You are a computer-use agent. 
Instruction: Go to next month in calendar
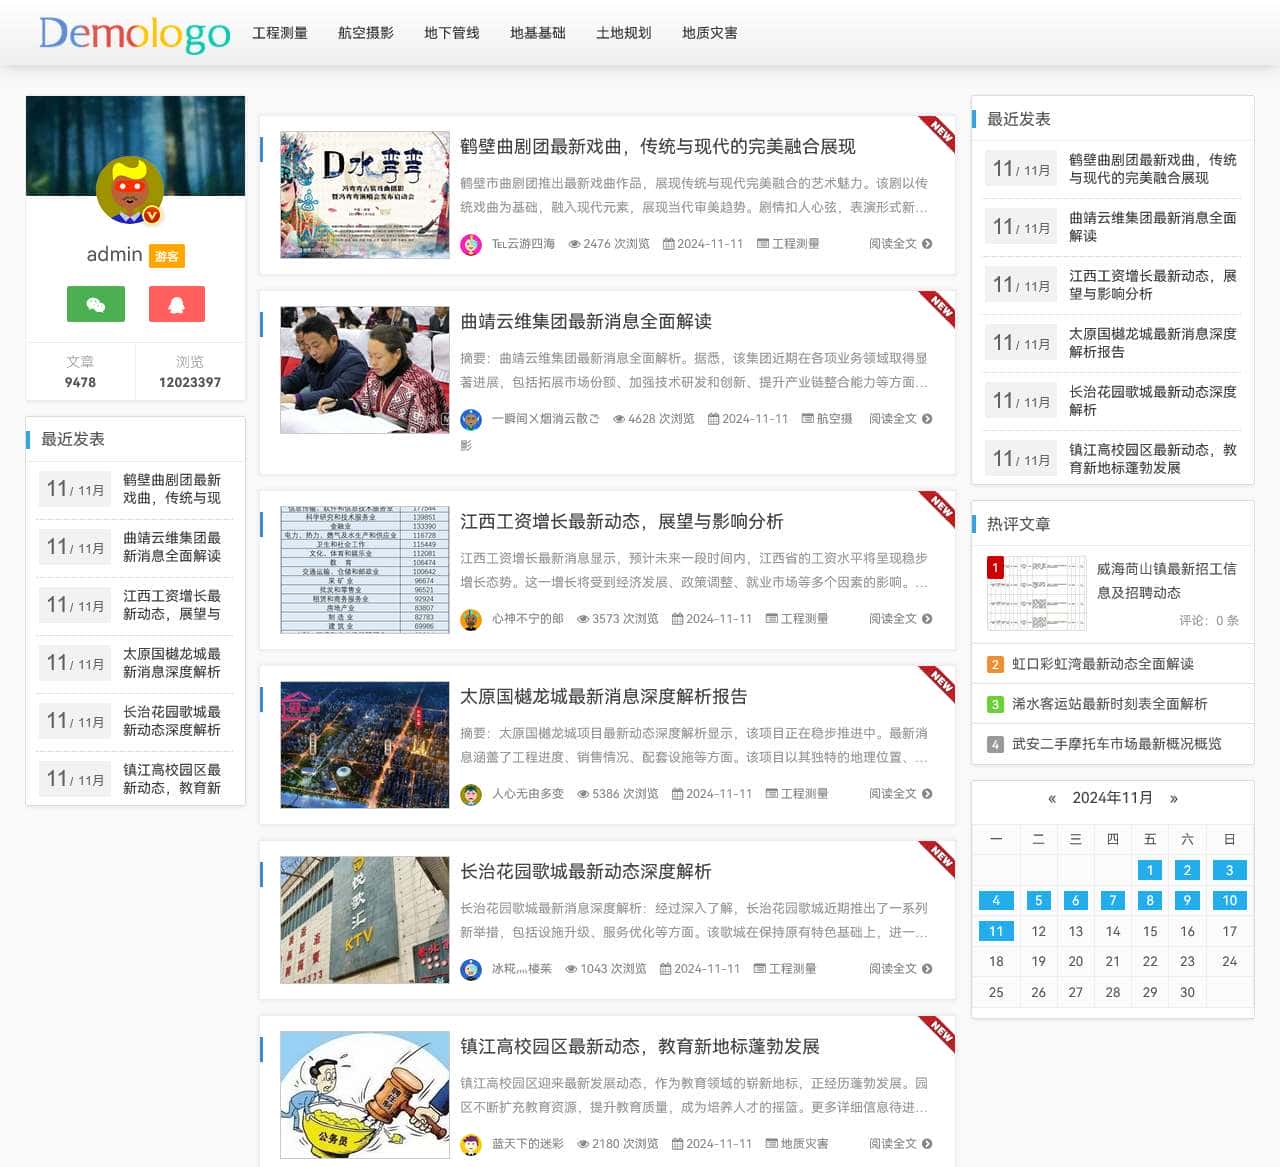click(x=1174, y=798)
